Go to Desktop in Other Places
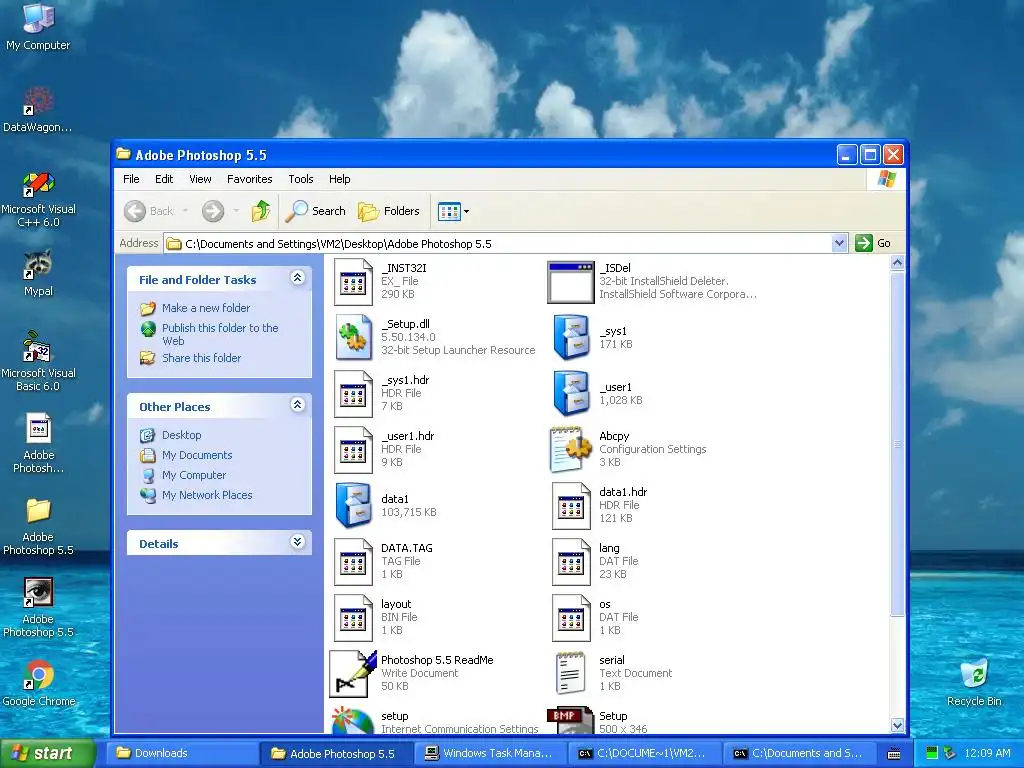 [x=182, y=435]
